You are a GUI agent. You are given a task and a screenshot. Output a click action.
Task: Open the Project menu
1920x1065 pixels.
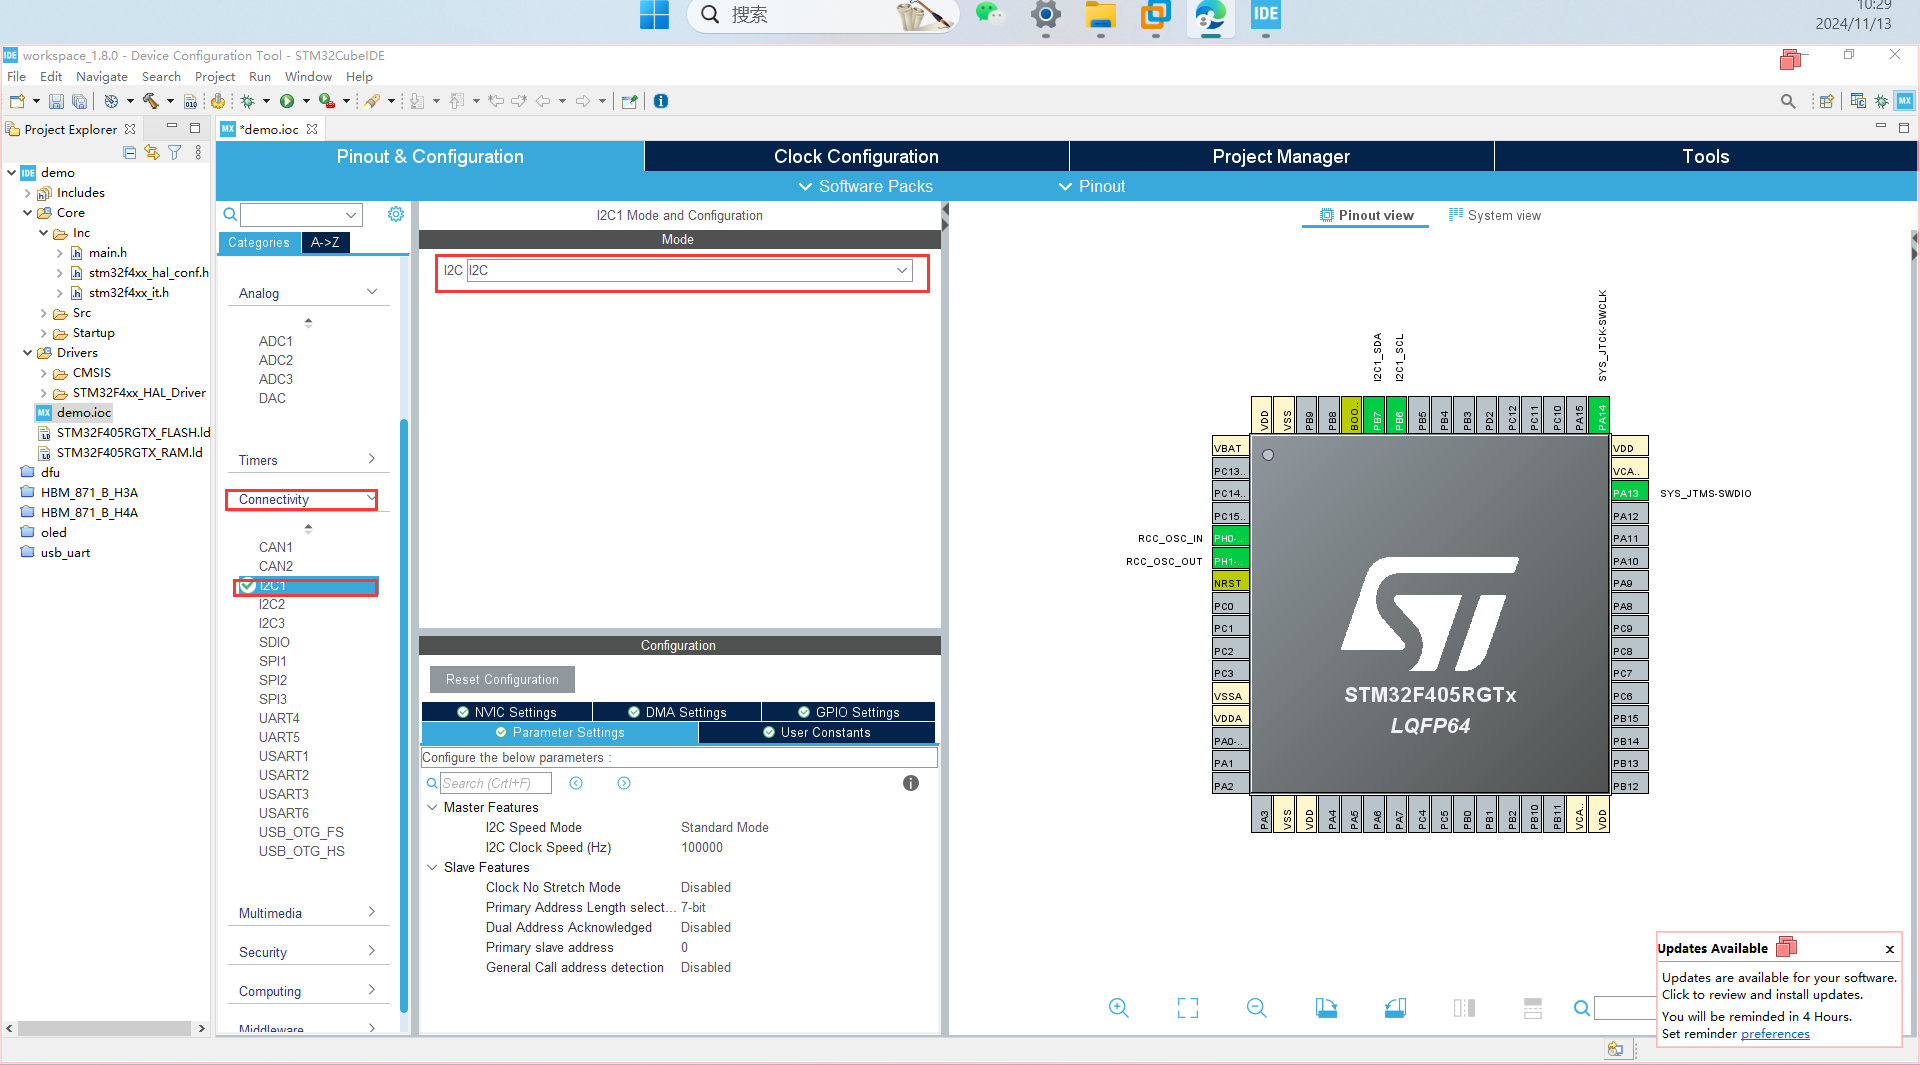(214, 76)
